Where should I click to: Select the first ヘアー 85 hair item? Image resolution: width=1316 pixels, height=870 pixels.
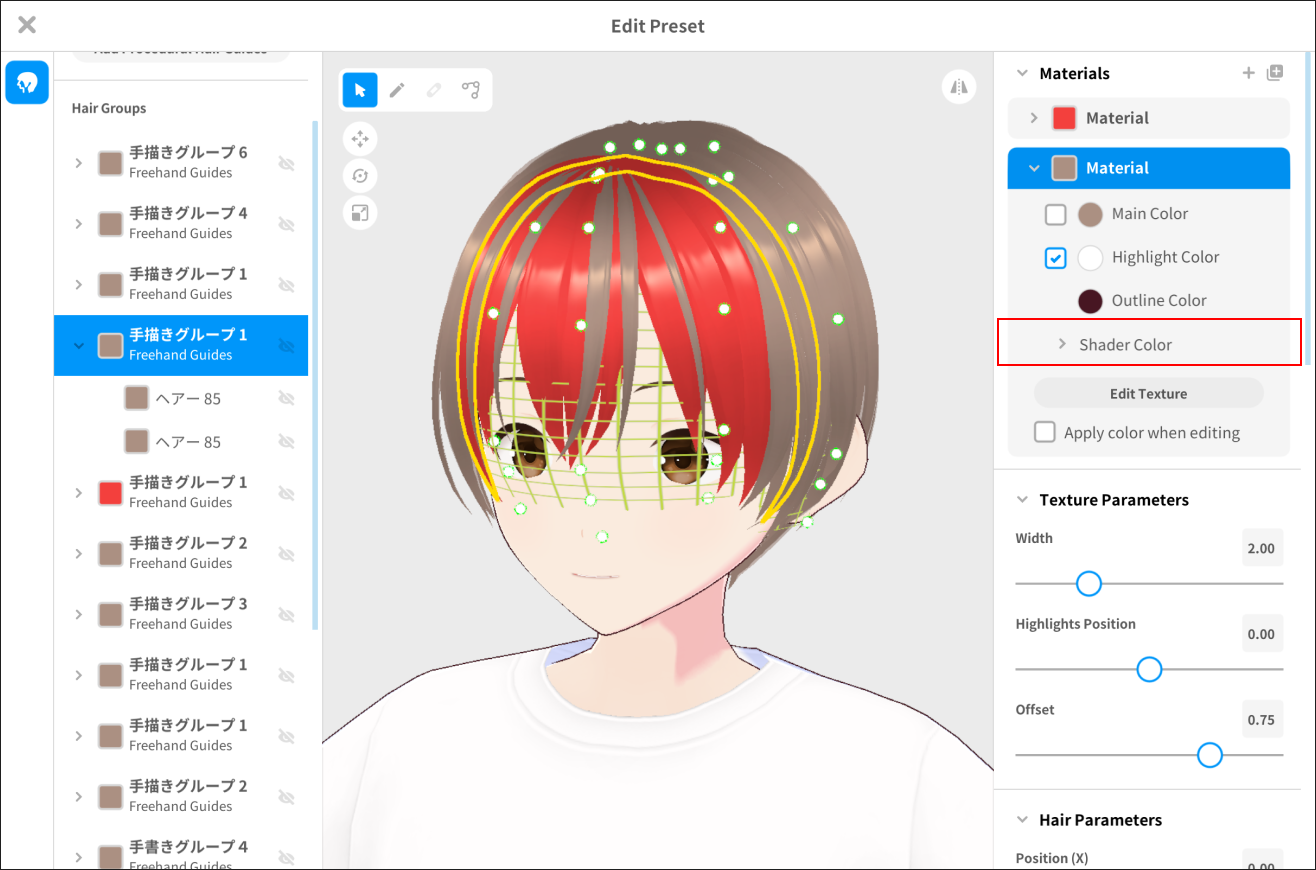(187, 399)
